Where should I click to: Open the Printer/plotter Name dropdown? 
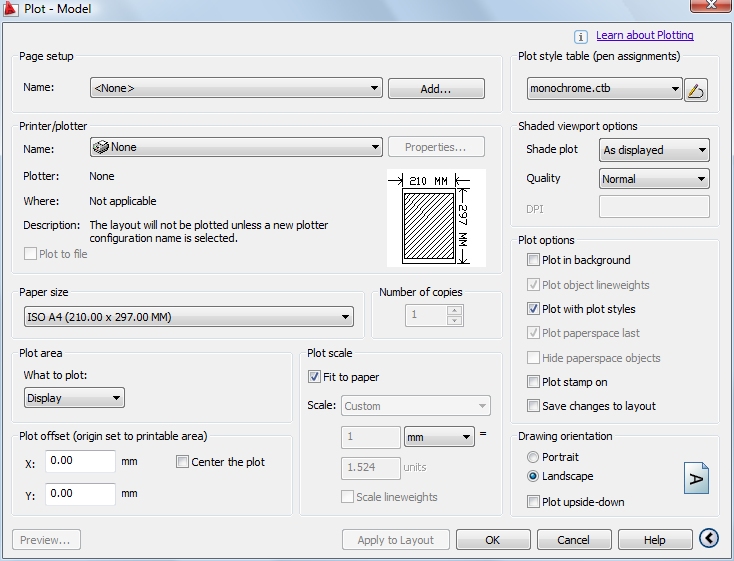point(236,147)
